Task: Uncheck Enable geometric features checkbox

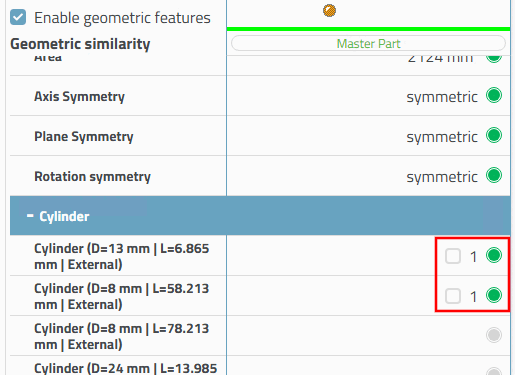Action: pyautogui.click(x=18, y=17)
